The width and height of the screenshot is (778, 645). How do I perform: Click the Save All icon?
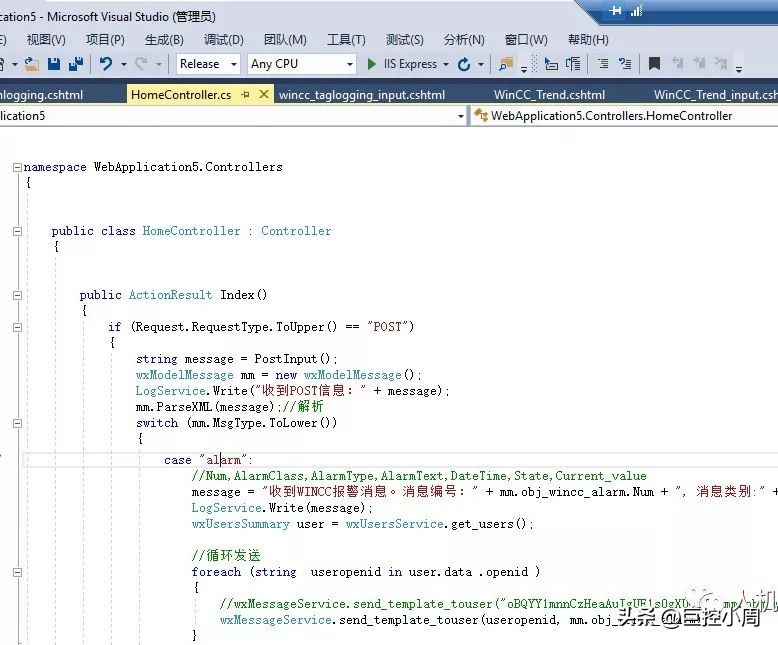74,64
